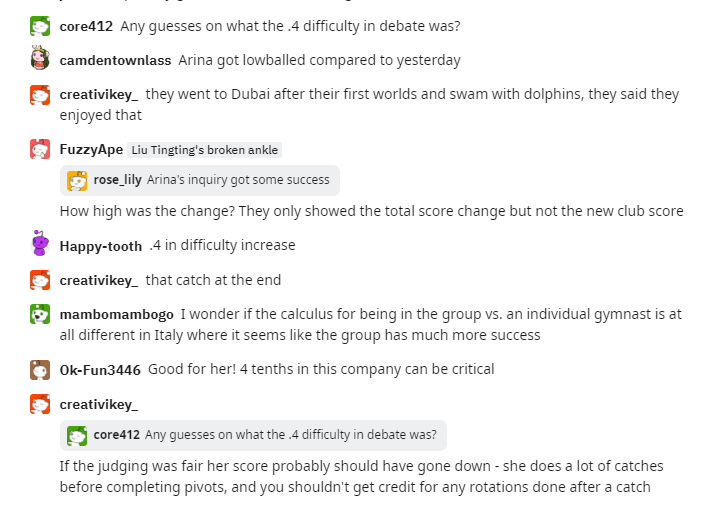
Task: Click creativikey_ avatar beside 'that catch' comment
Action: 40,280
